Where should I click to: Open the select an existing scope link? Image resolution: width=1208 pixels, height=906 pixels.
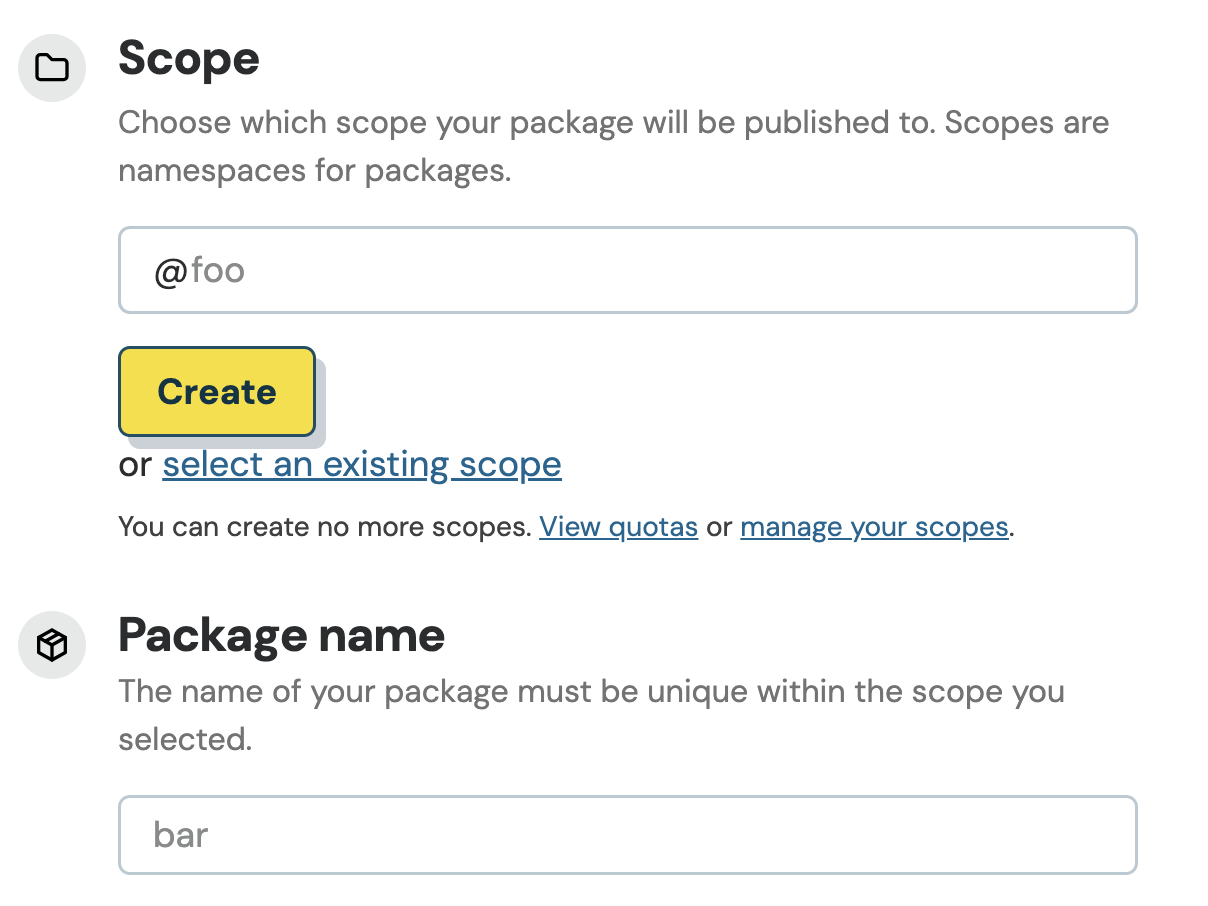point(361,465)
